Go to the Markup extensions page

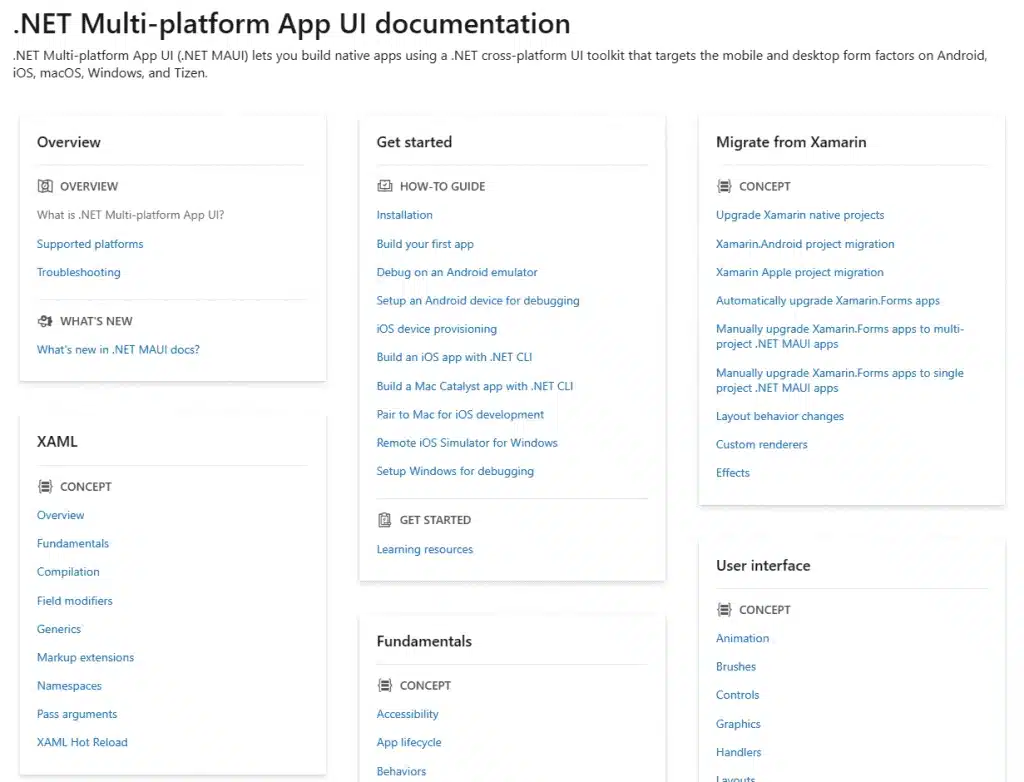click(85, 658)
